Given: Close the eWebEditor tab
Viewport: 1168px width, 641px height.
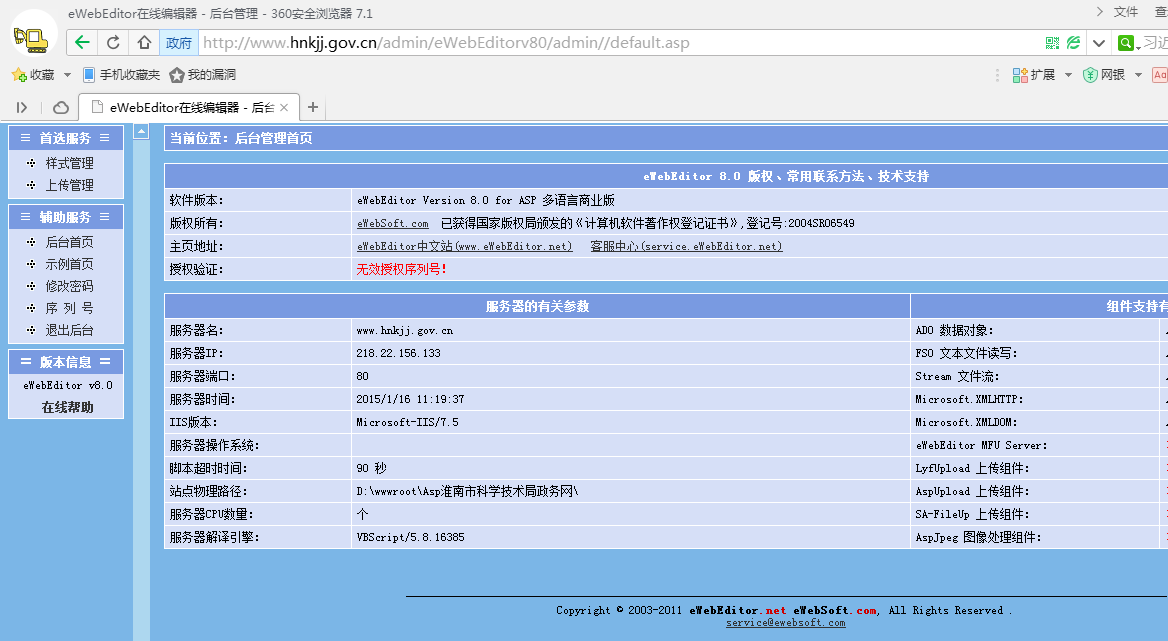Looking at the screenshot, I should (x=284, y=107).
